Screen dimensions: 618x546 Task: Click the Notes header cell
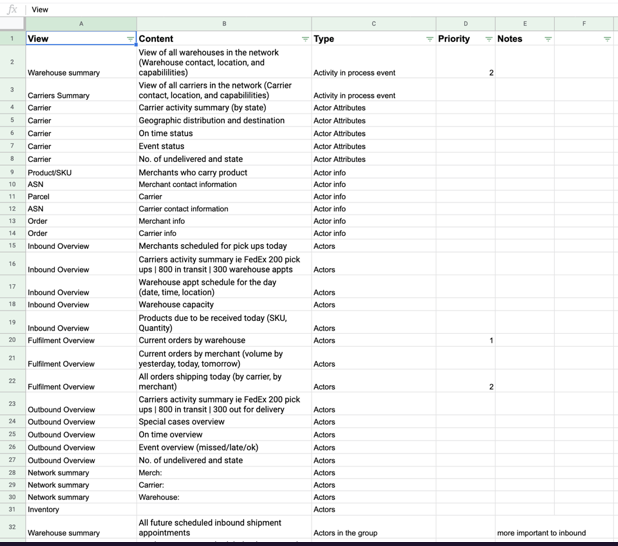tap(525, 39)
